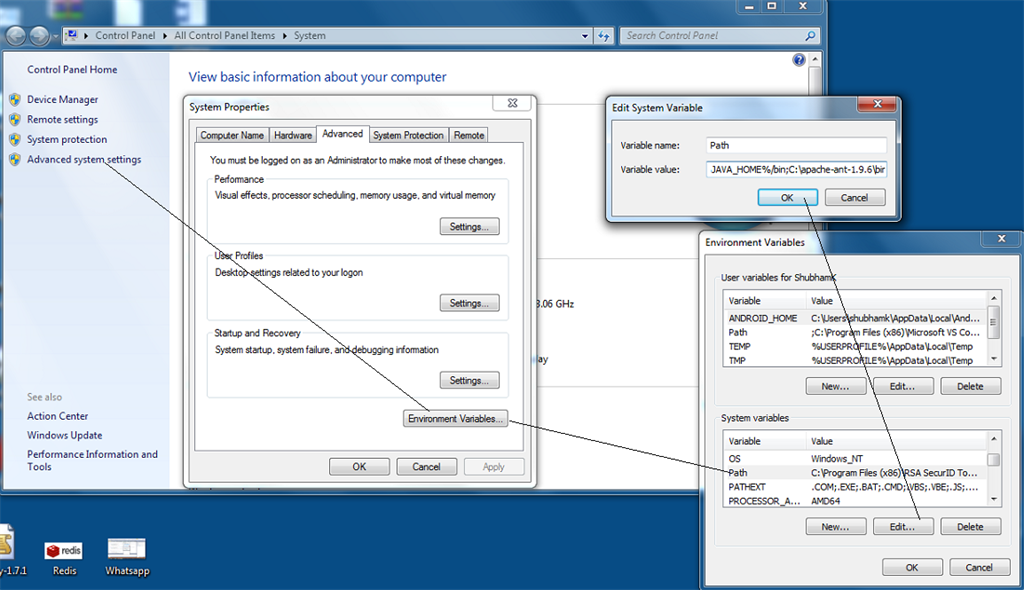The width and height of the screenshot is (1024, 590).
Task: Click user variables list scrollbar down arrow
Action: (x=993, y=359)
